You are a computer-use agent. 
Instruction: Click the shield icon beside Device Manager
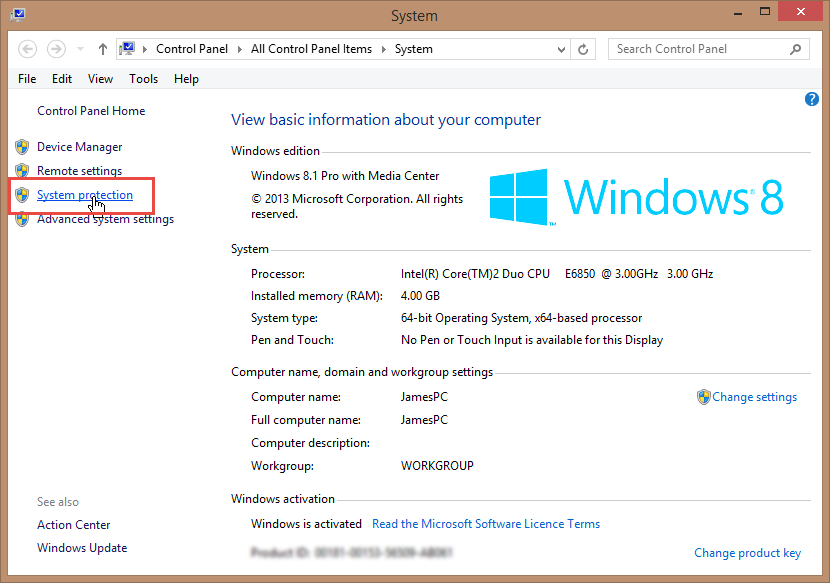22,147
